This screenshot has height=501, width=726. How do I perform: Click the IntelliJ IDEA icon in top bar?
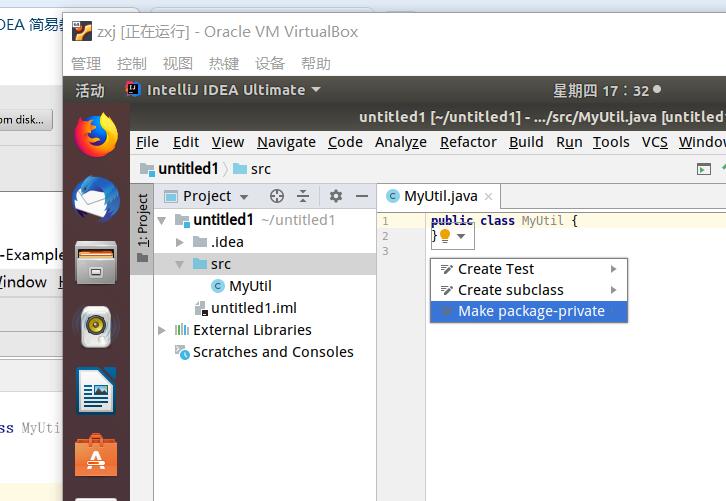click(x=133, y=89)
